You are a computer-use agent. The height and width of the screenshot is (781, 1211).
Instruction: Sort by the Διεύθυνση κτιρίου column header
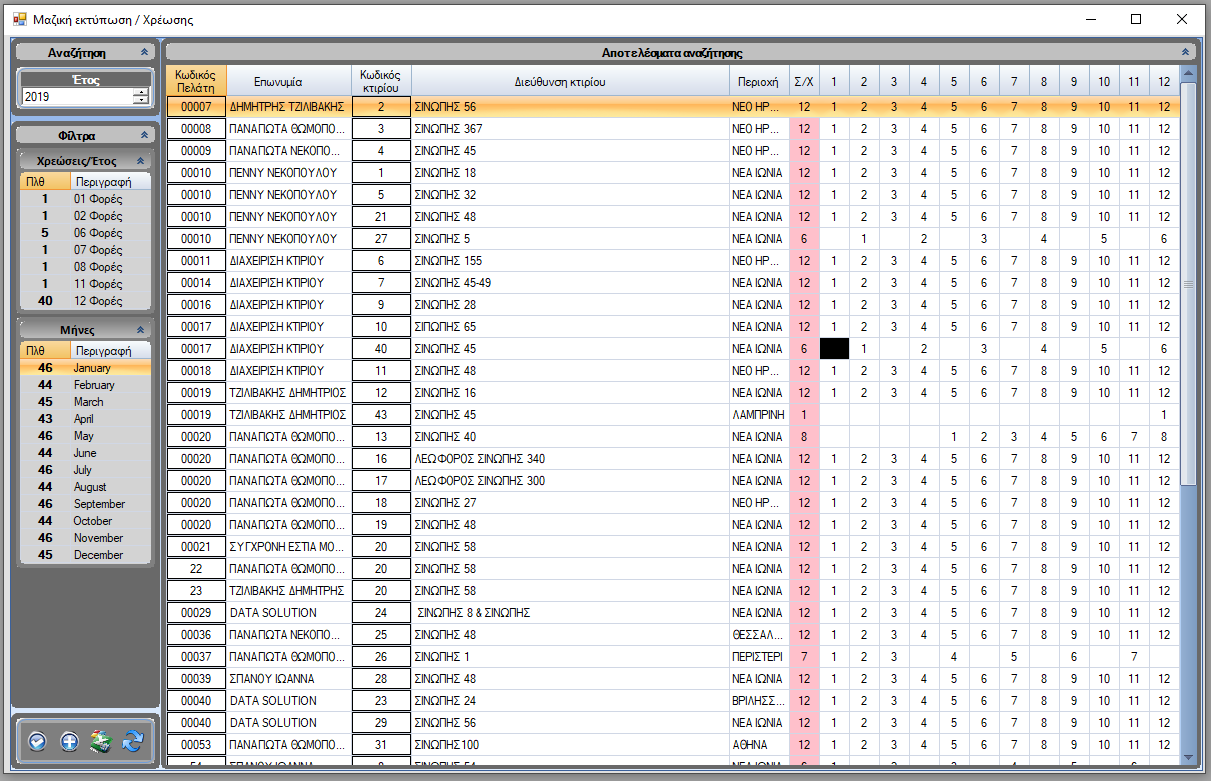point(570,82)
